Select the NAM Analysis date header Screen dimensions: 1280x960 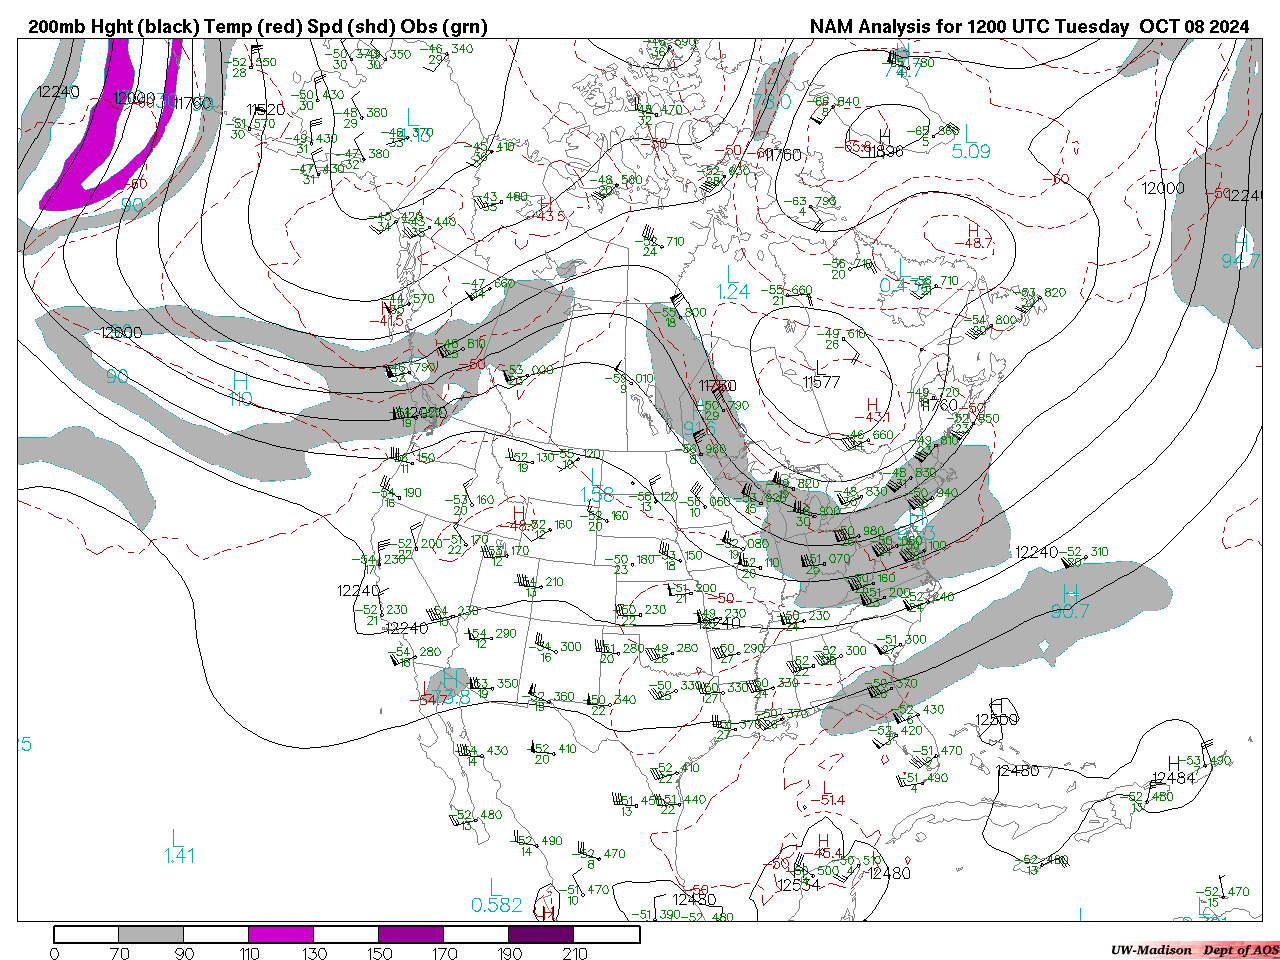(x=1029, y=27)
